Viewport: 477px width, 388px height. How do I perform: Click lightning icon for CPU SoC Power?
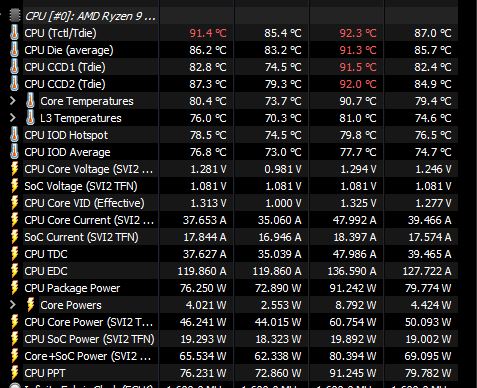(x=14, y=339)
